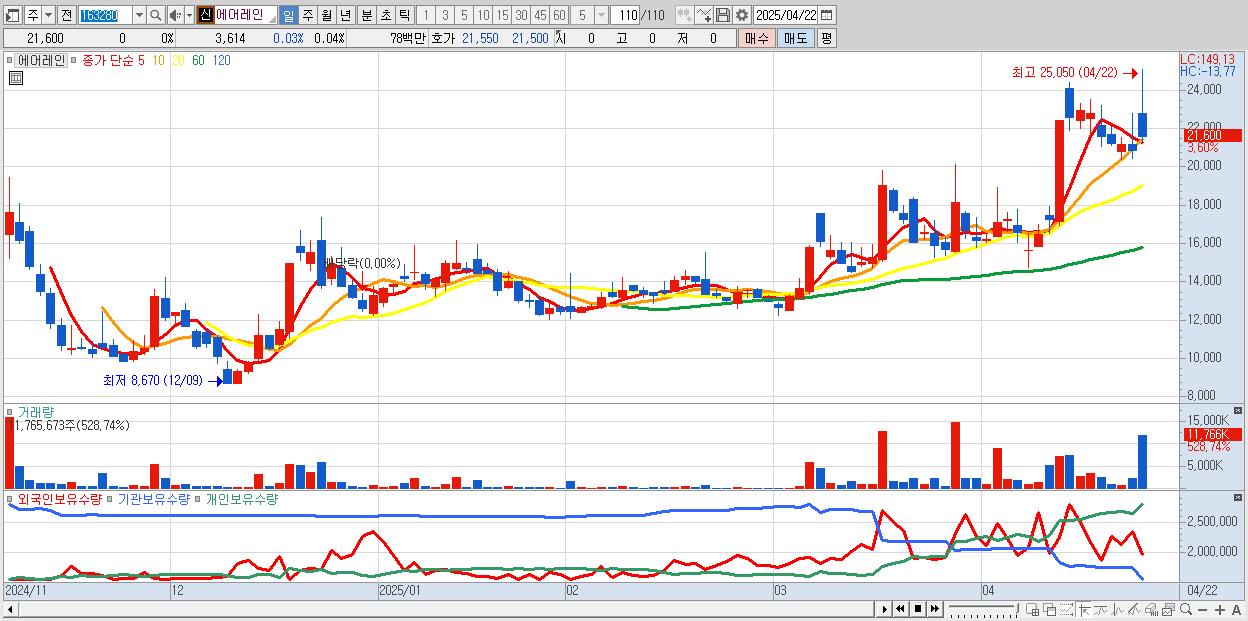Click the bottom scrollbar right arrow
The image size is (1248, 621).
tap(884, 609)
